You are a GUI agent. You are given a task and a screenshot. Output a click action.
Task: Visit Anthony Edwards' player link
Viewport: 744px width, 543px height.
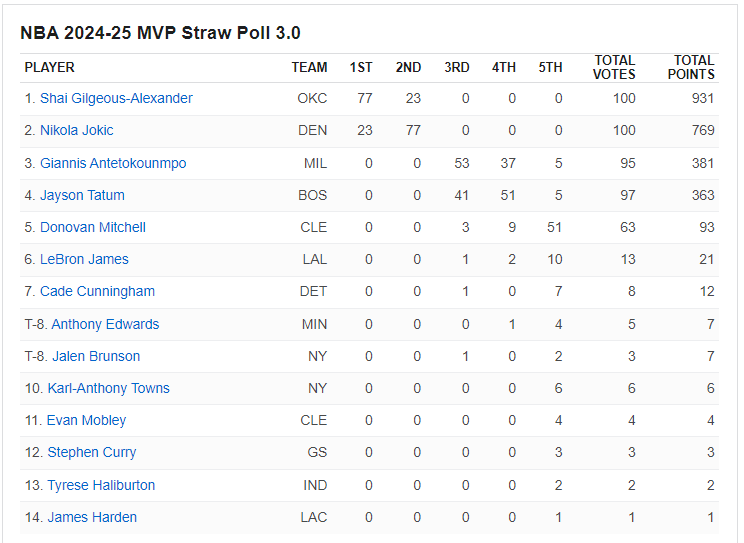click(105, 324)
